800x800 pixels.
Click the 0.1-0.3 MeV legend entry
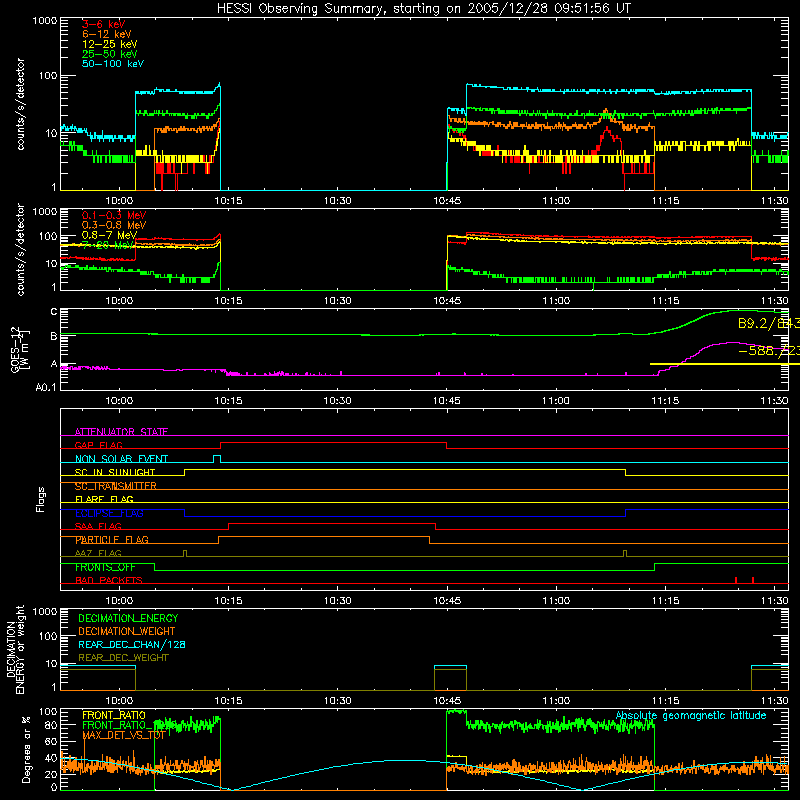point(114,215)
